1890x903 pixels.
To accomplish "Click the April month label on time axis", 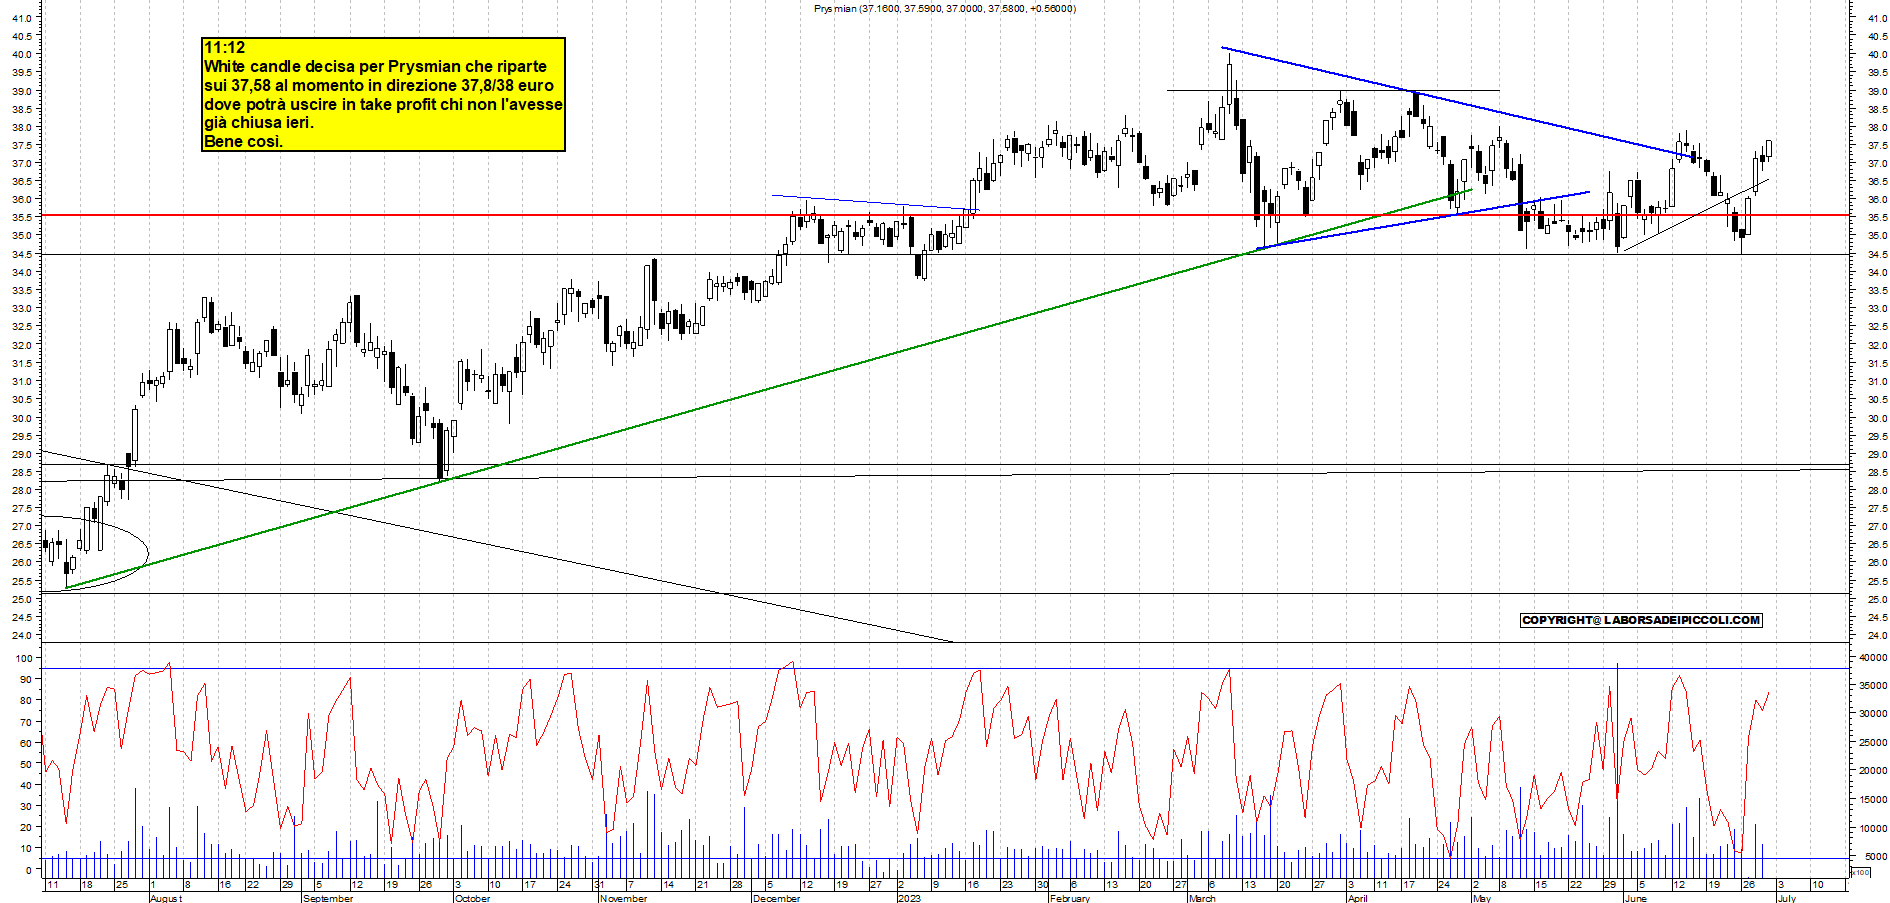I will coord(1357,898).
